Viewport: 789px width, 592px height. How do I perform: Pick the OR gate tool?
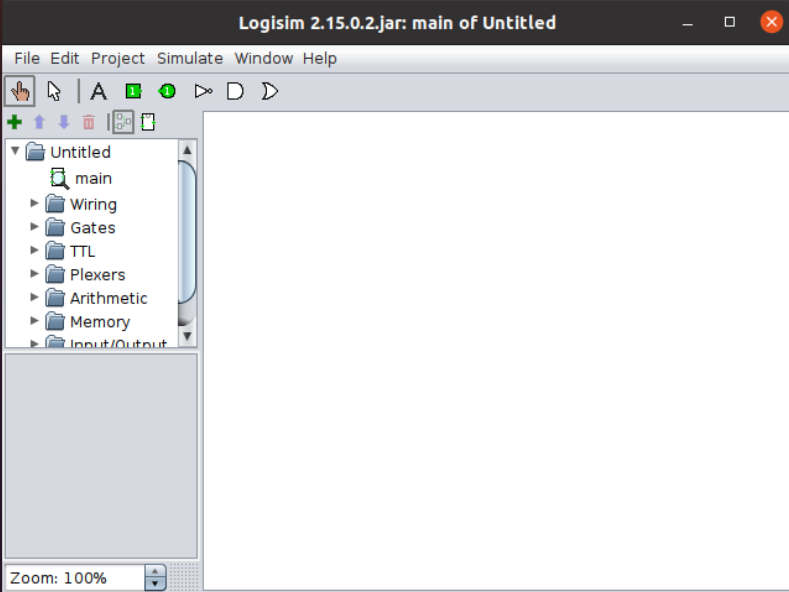click(270, 91)
